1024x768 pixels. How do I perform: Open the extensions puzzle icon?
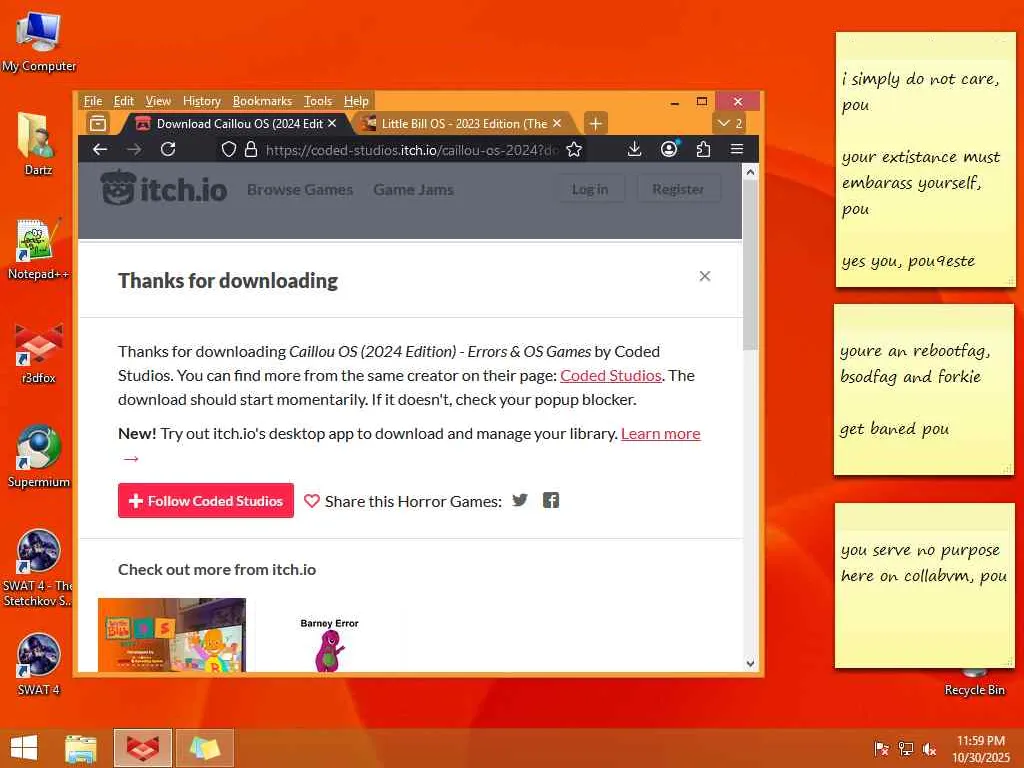click(703, 150)
